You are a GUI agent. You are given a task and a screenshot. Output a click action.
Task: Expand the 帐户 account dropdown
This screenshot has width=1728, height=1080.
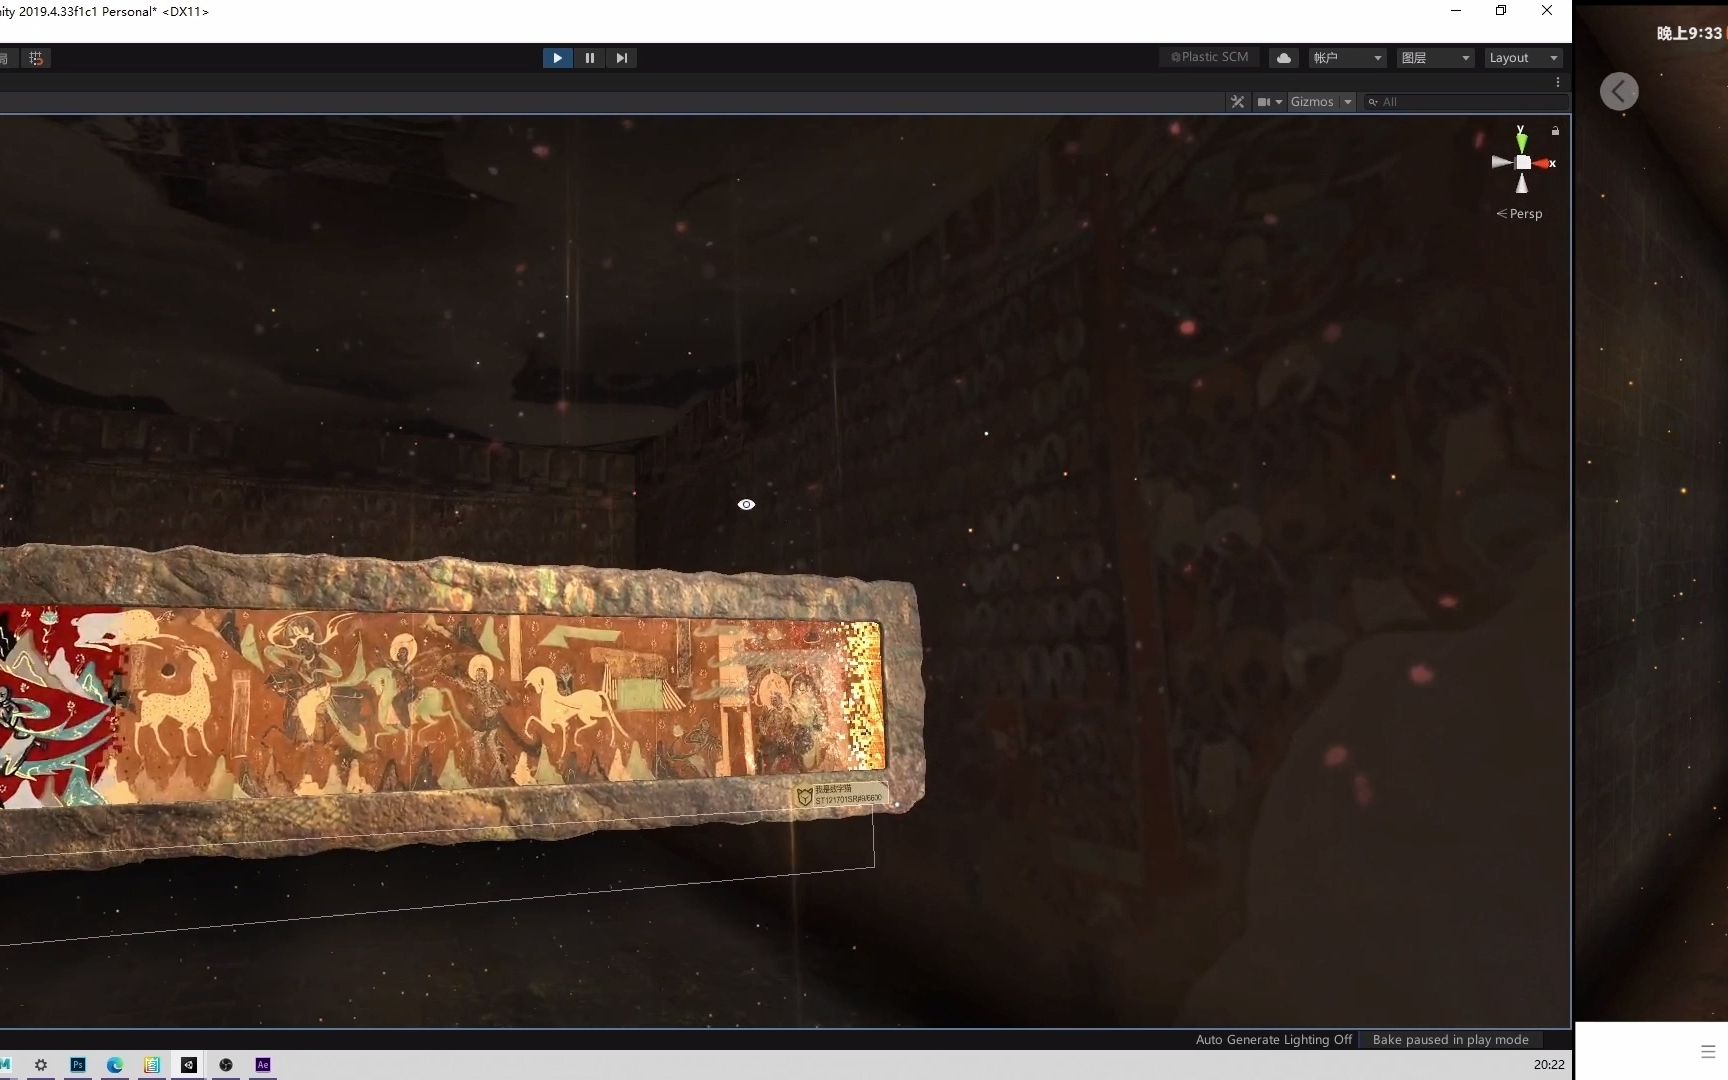tap(1347, 58)
